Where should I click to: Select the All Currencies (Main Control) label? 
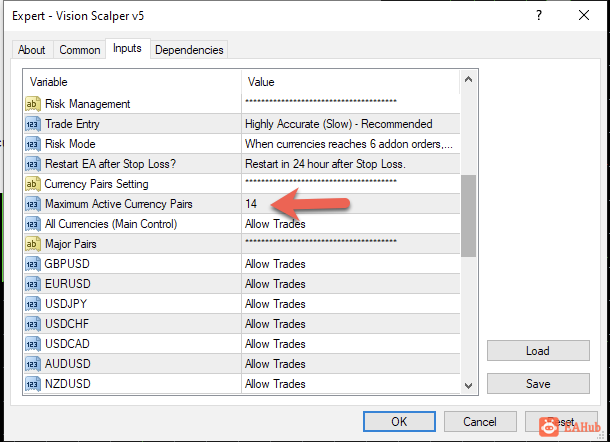coord(111,224)
